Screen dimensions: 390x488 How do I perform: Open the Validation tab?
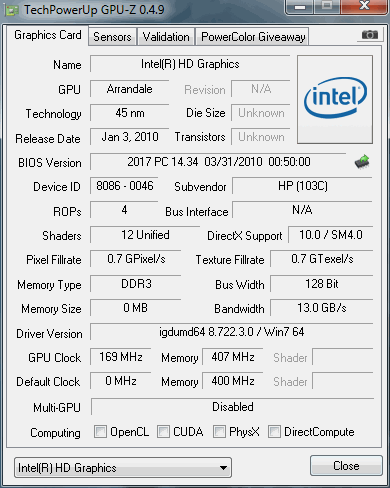coord(166,37)
